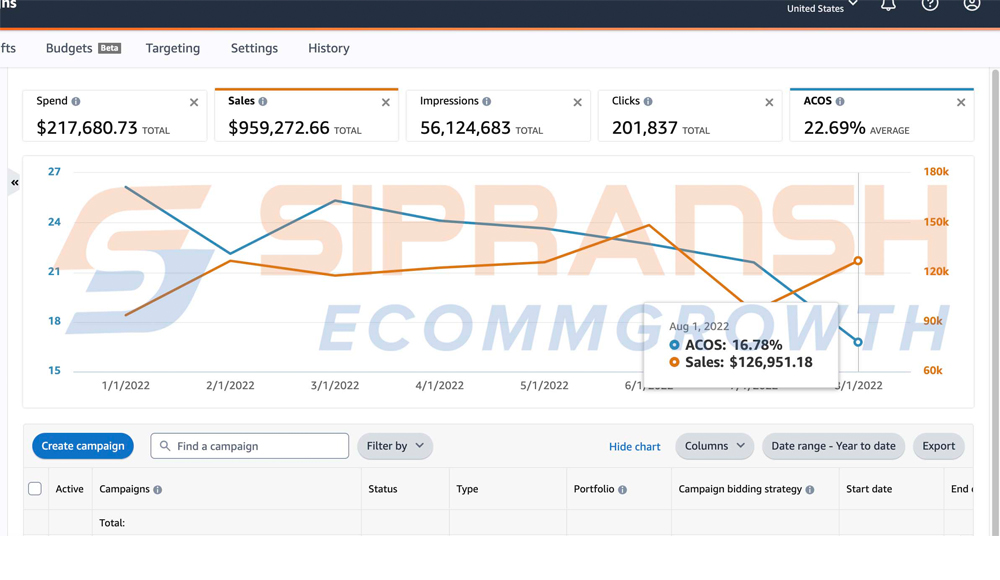
Task: Open the United States marketplace selector
Action: [x=822, y=8]
